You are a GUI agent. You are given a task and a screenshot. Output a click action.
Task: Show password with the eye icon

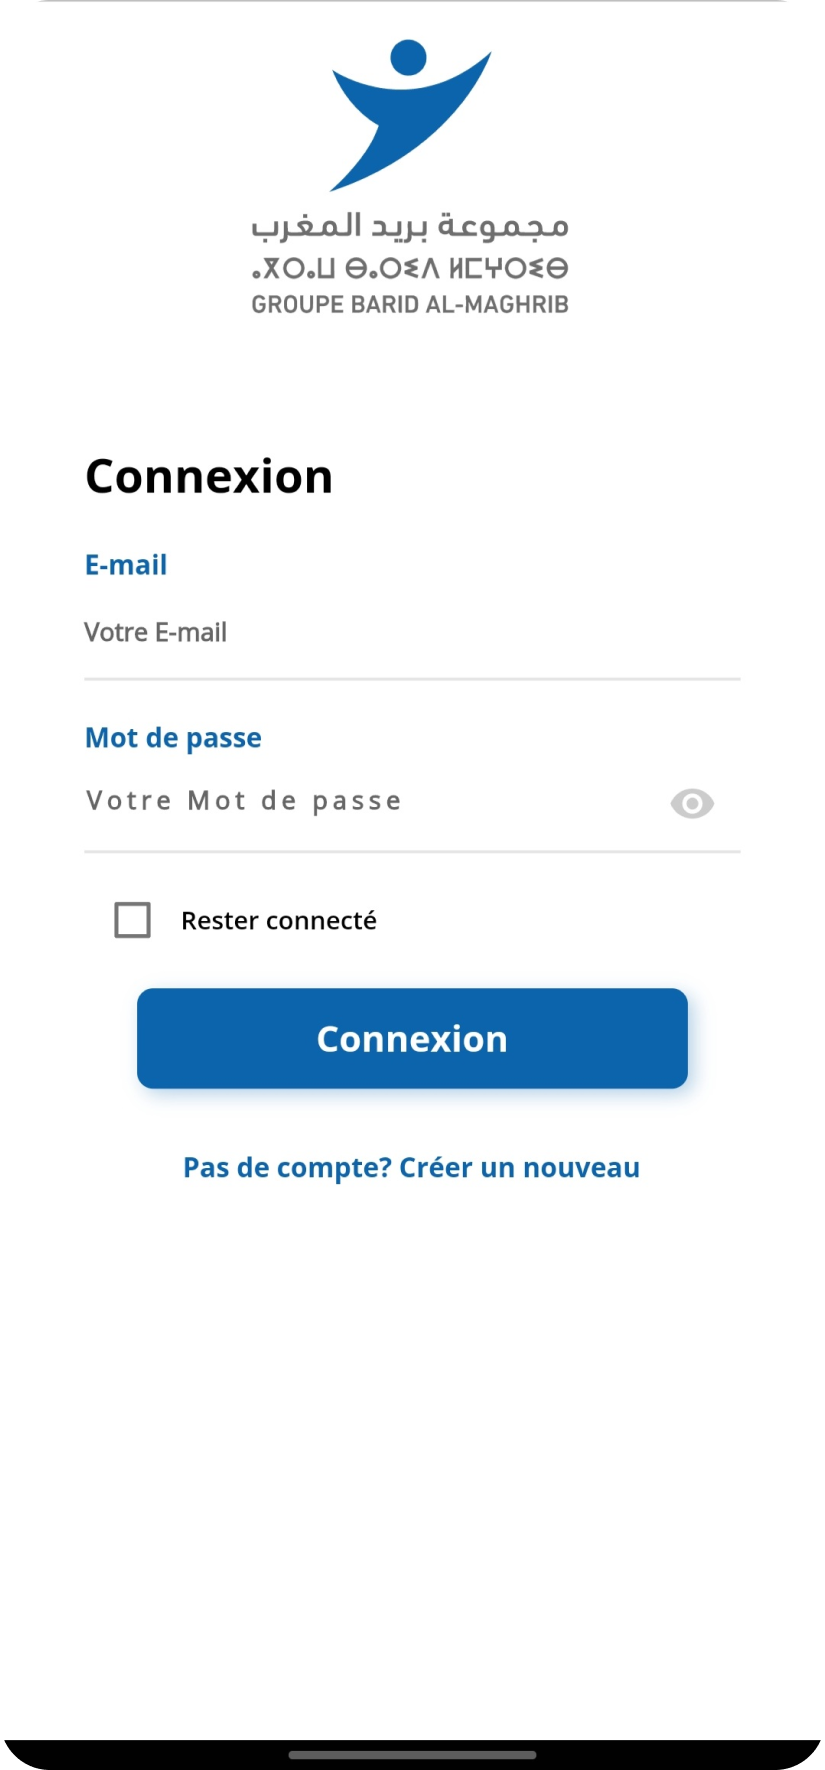click(x=692, y=803)
